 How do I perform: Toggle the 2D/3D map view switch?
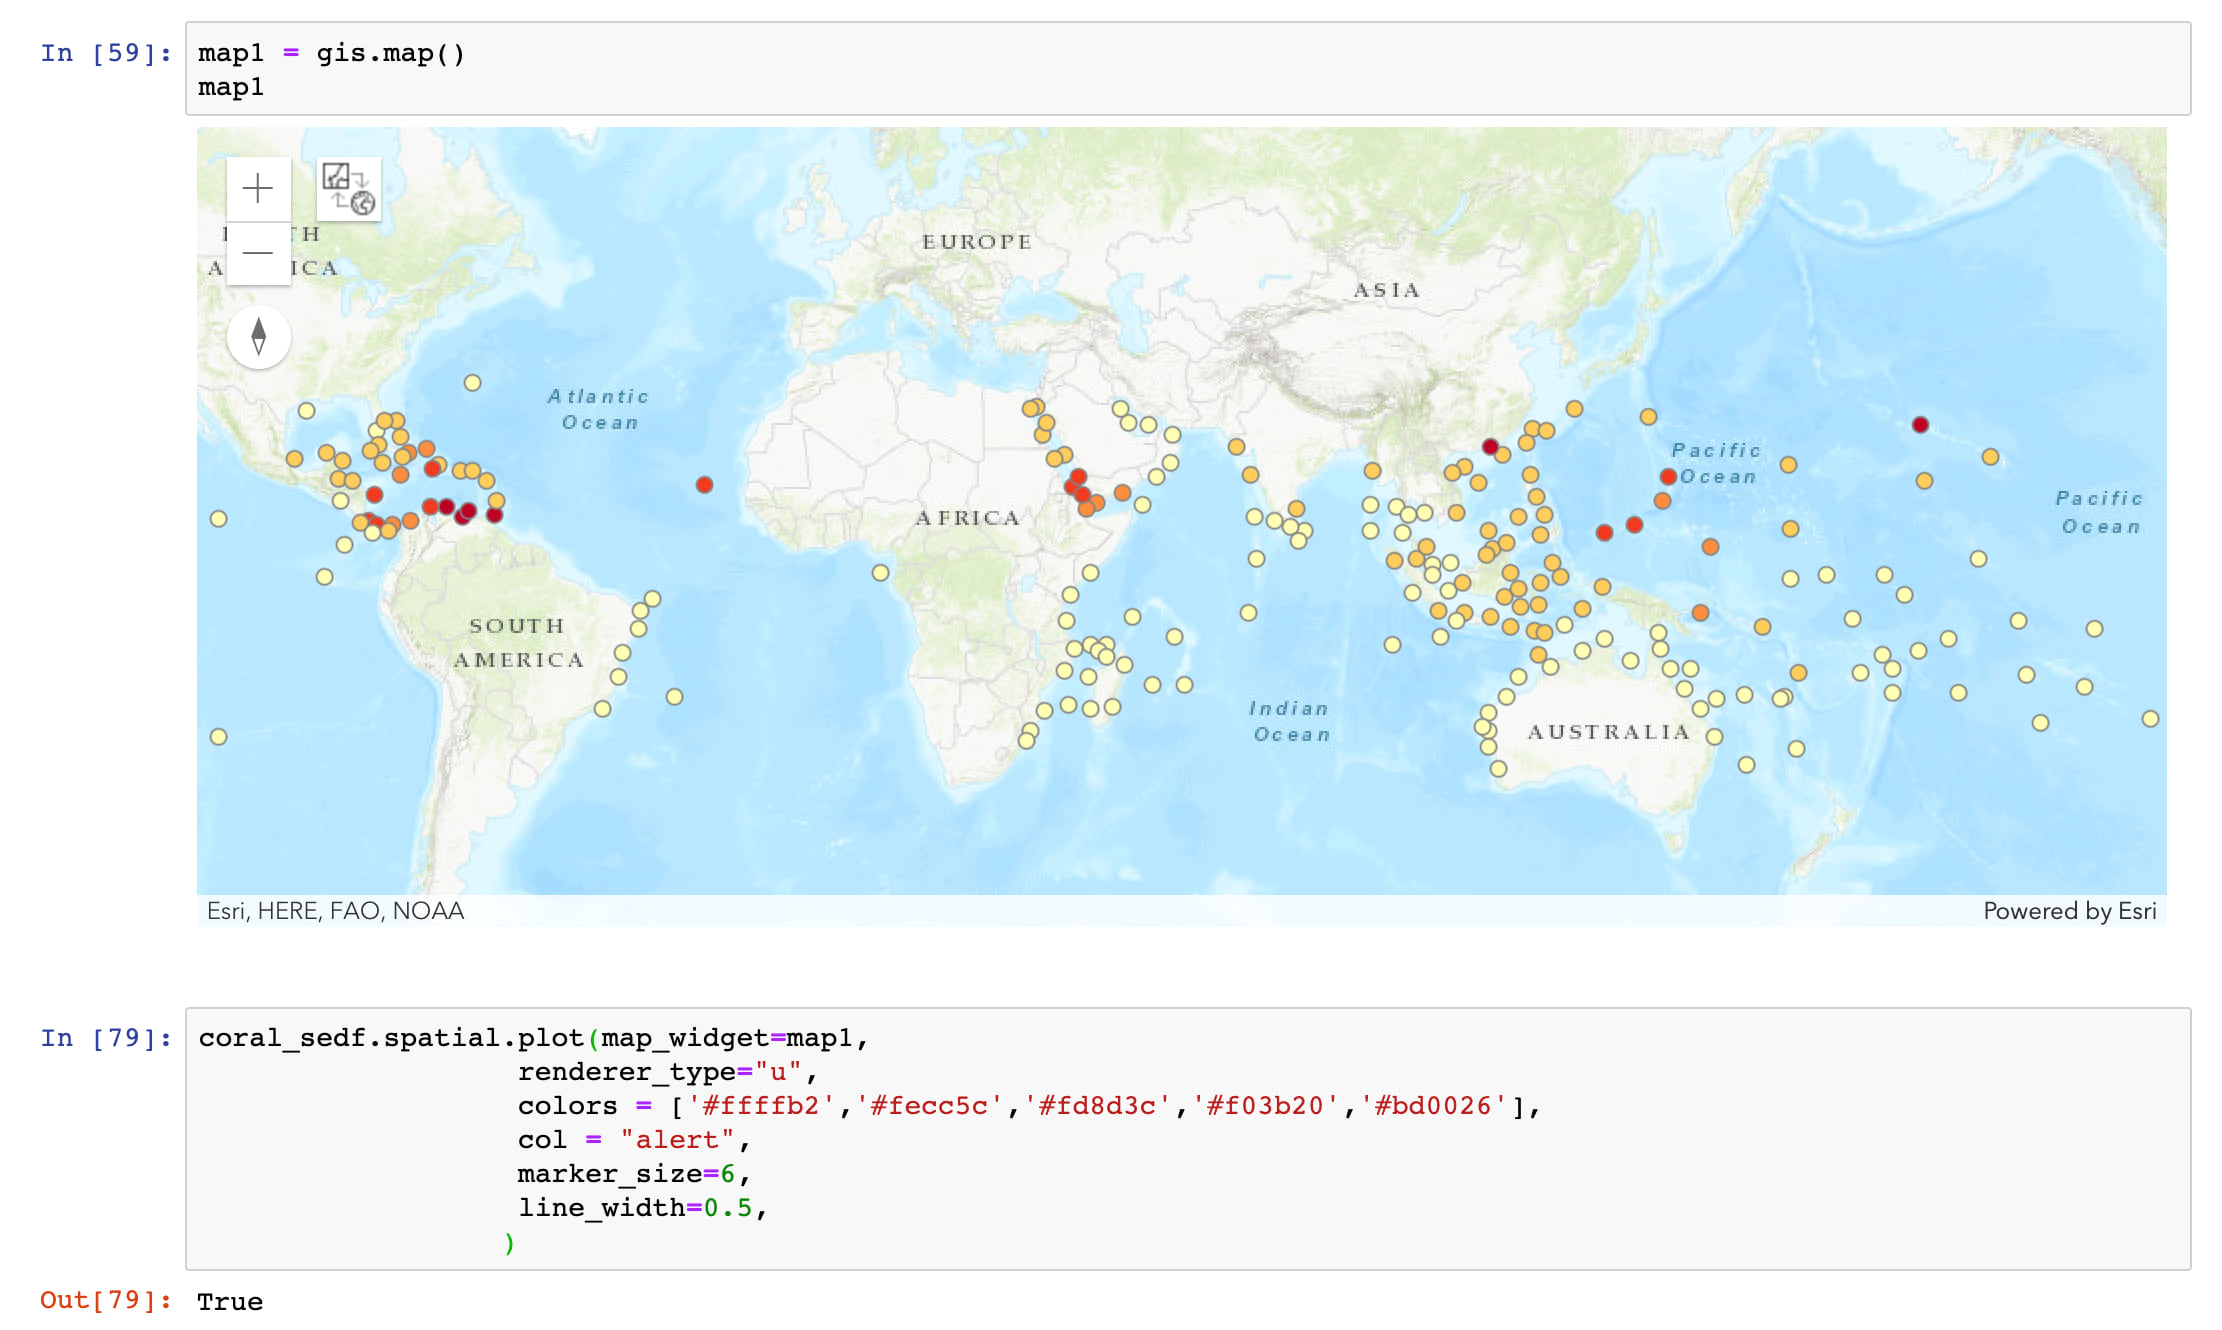click(349, 188)
